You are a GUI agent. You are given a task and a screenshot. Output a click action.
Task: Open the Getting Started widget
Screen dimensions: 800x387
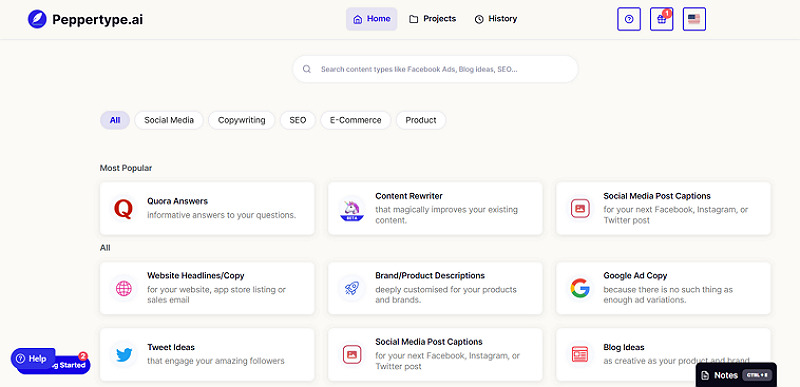(71, 365)
